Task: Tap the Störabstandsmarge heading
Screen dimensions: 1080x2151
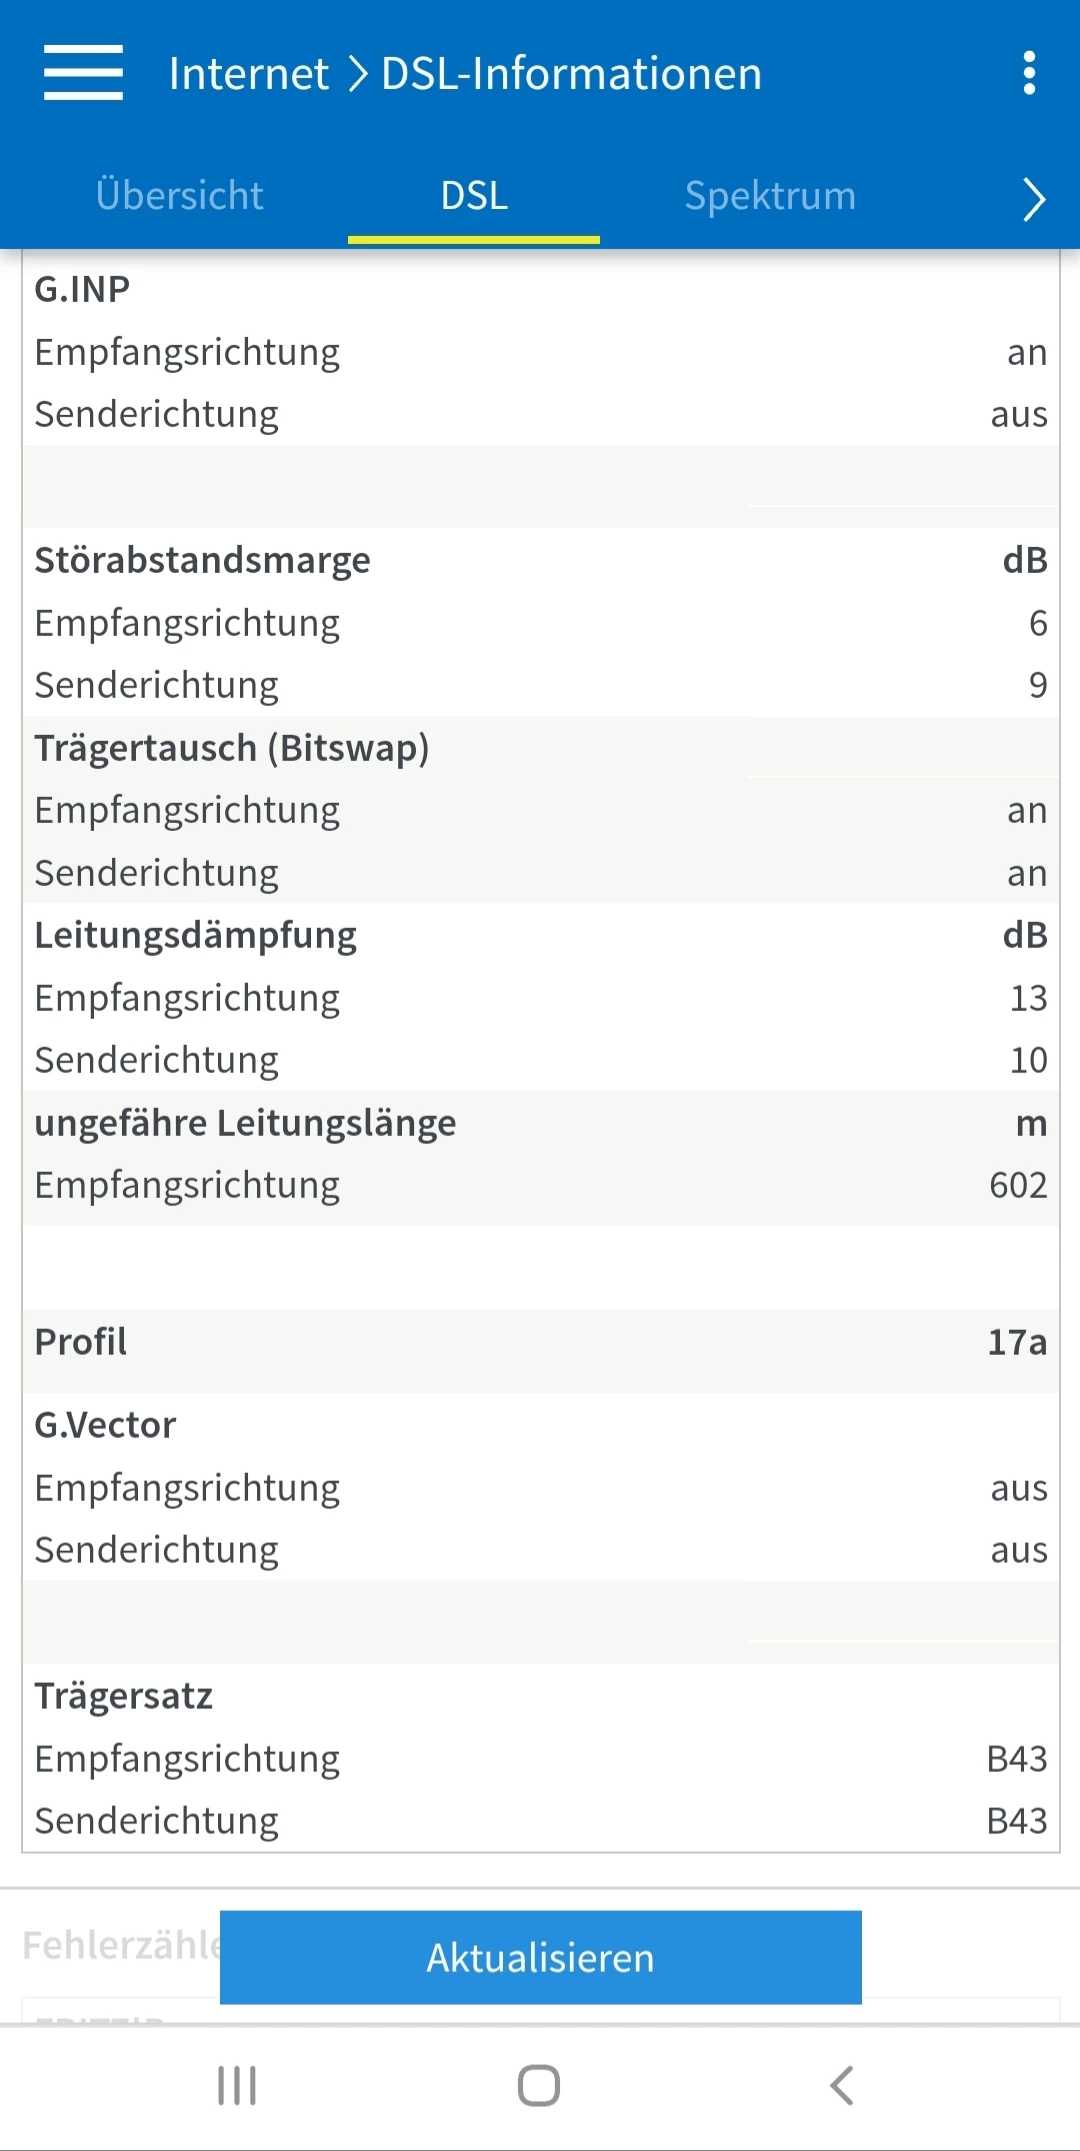Action: click(x=202, y=560)
